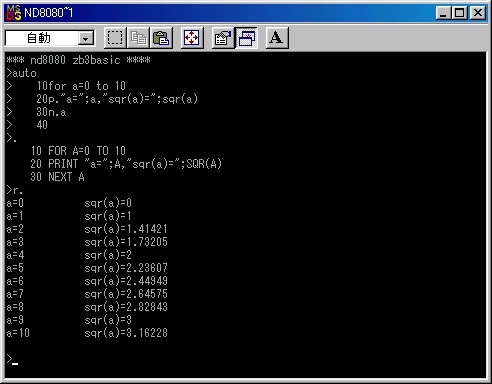Click the Copy icon in toolbar
The height and width of the screenshot is (384, 492).
coord(138,38)
